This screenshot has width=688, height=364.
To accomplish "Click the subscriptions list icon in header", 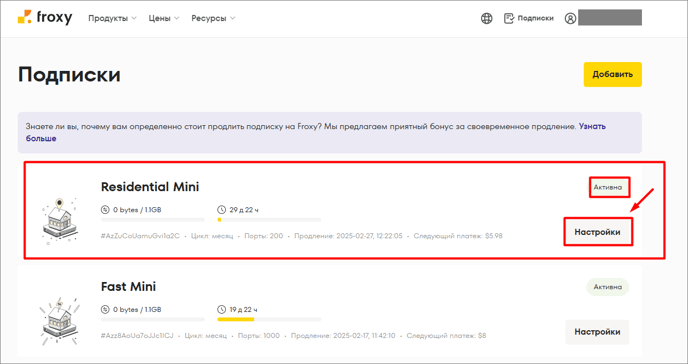I will coord(509,18).
